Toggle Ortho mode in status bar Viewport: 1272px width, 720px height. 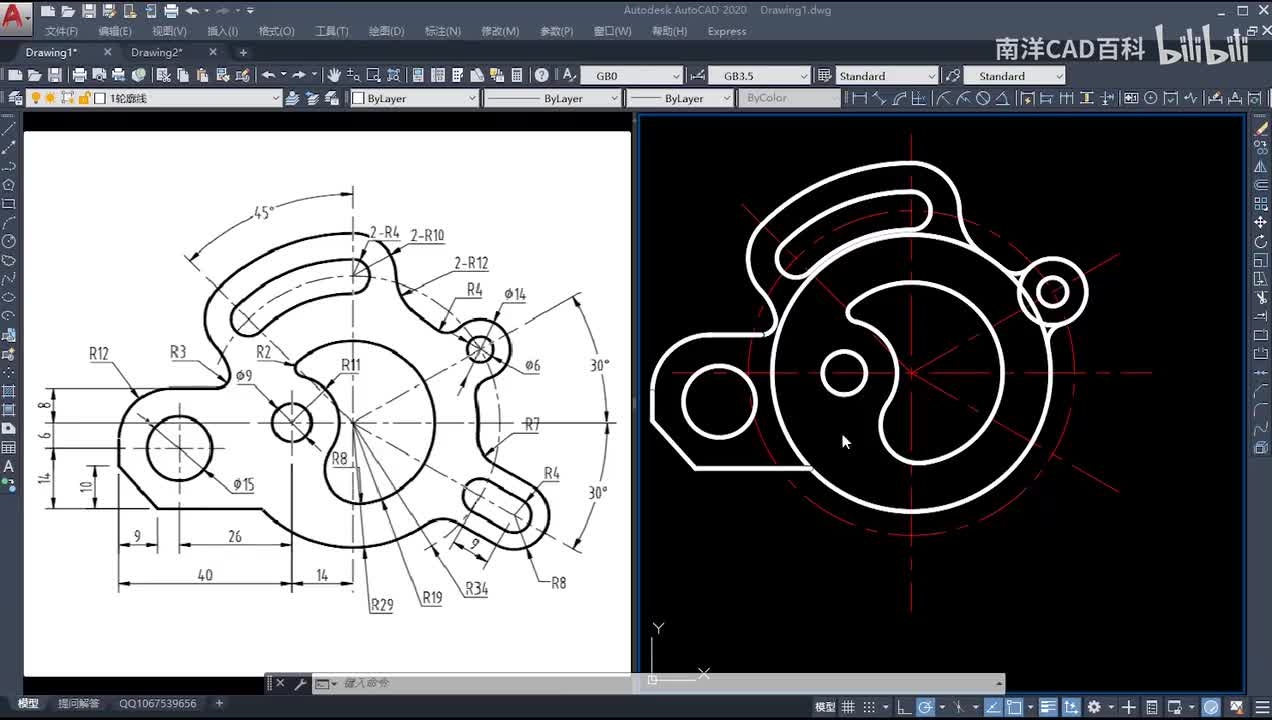click(904, 707)
